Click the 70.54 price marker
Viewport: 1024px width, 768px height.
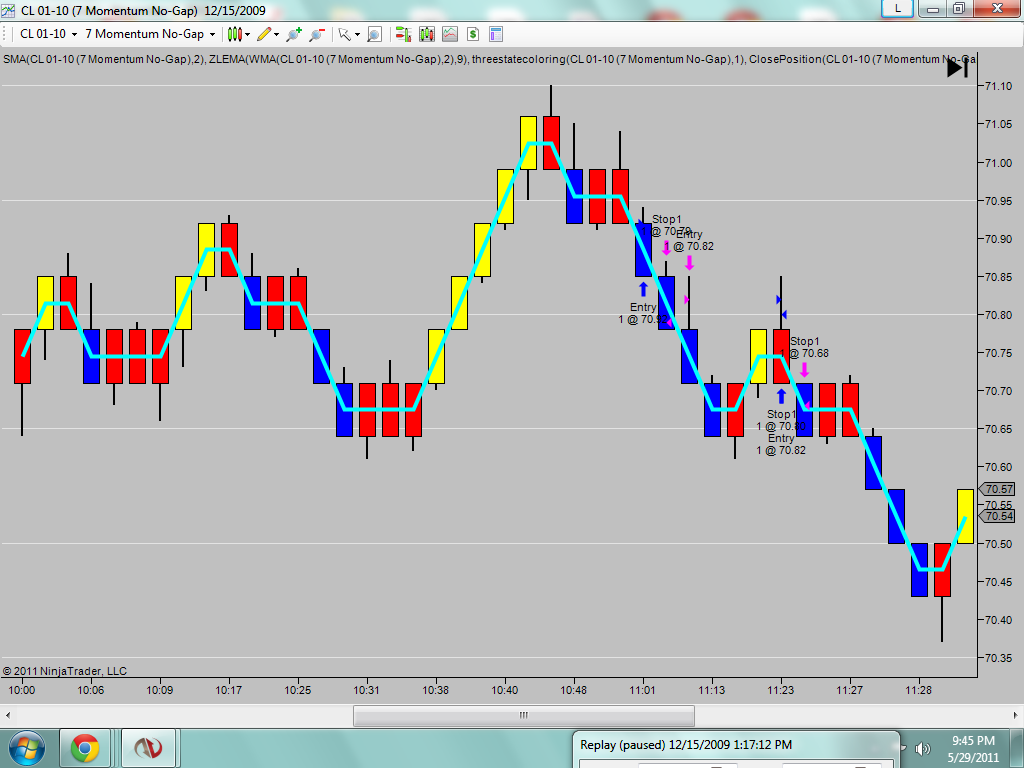998,516
